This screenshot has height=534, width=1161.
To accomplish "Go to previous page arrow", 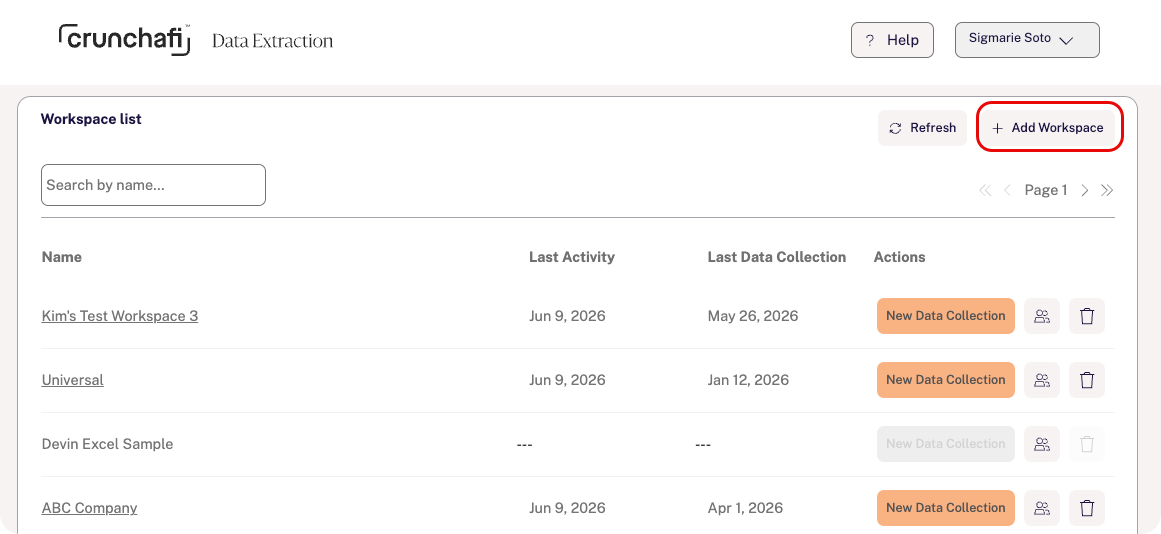I will (x=1007, y=190).
